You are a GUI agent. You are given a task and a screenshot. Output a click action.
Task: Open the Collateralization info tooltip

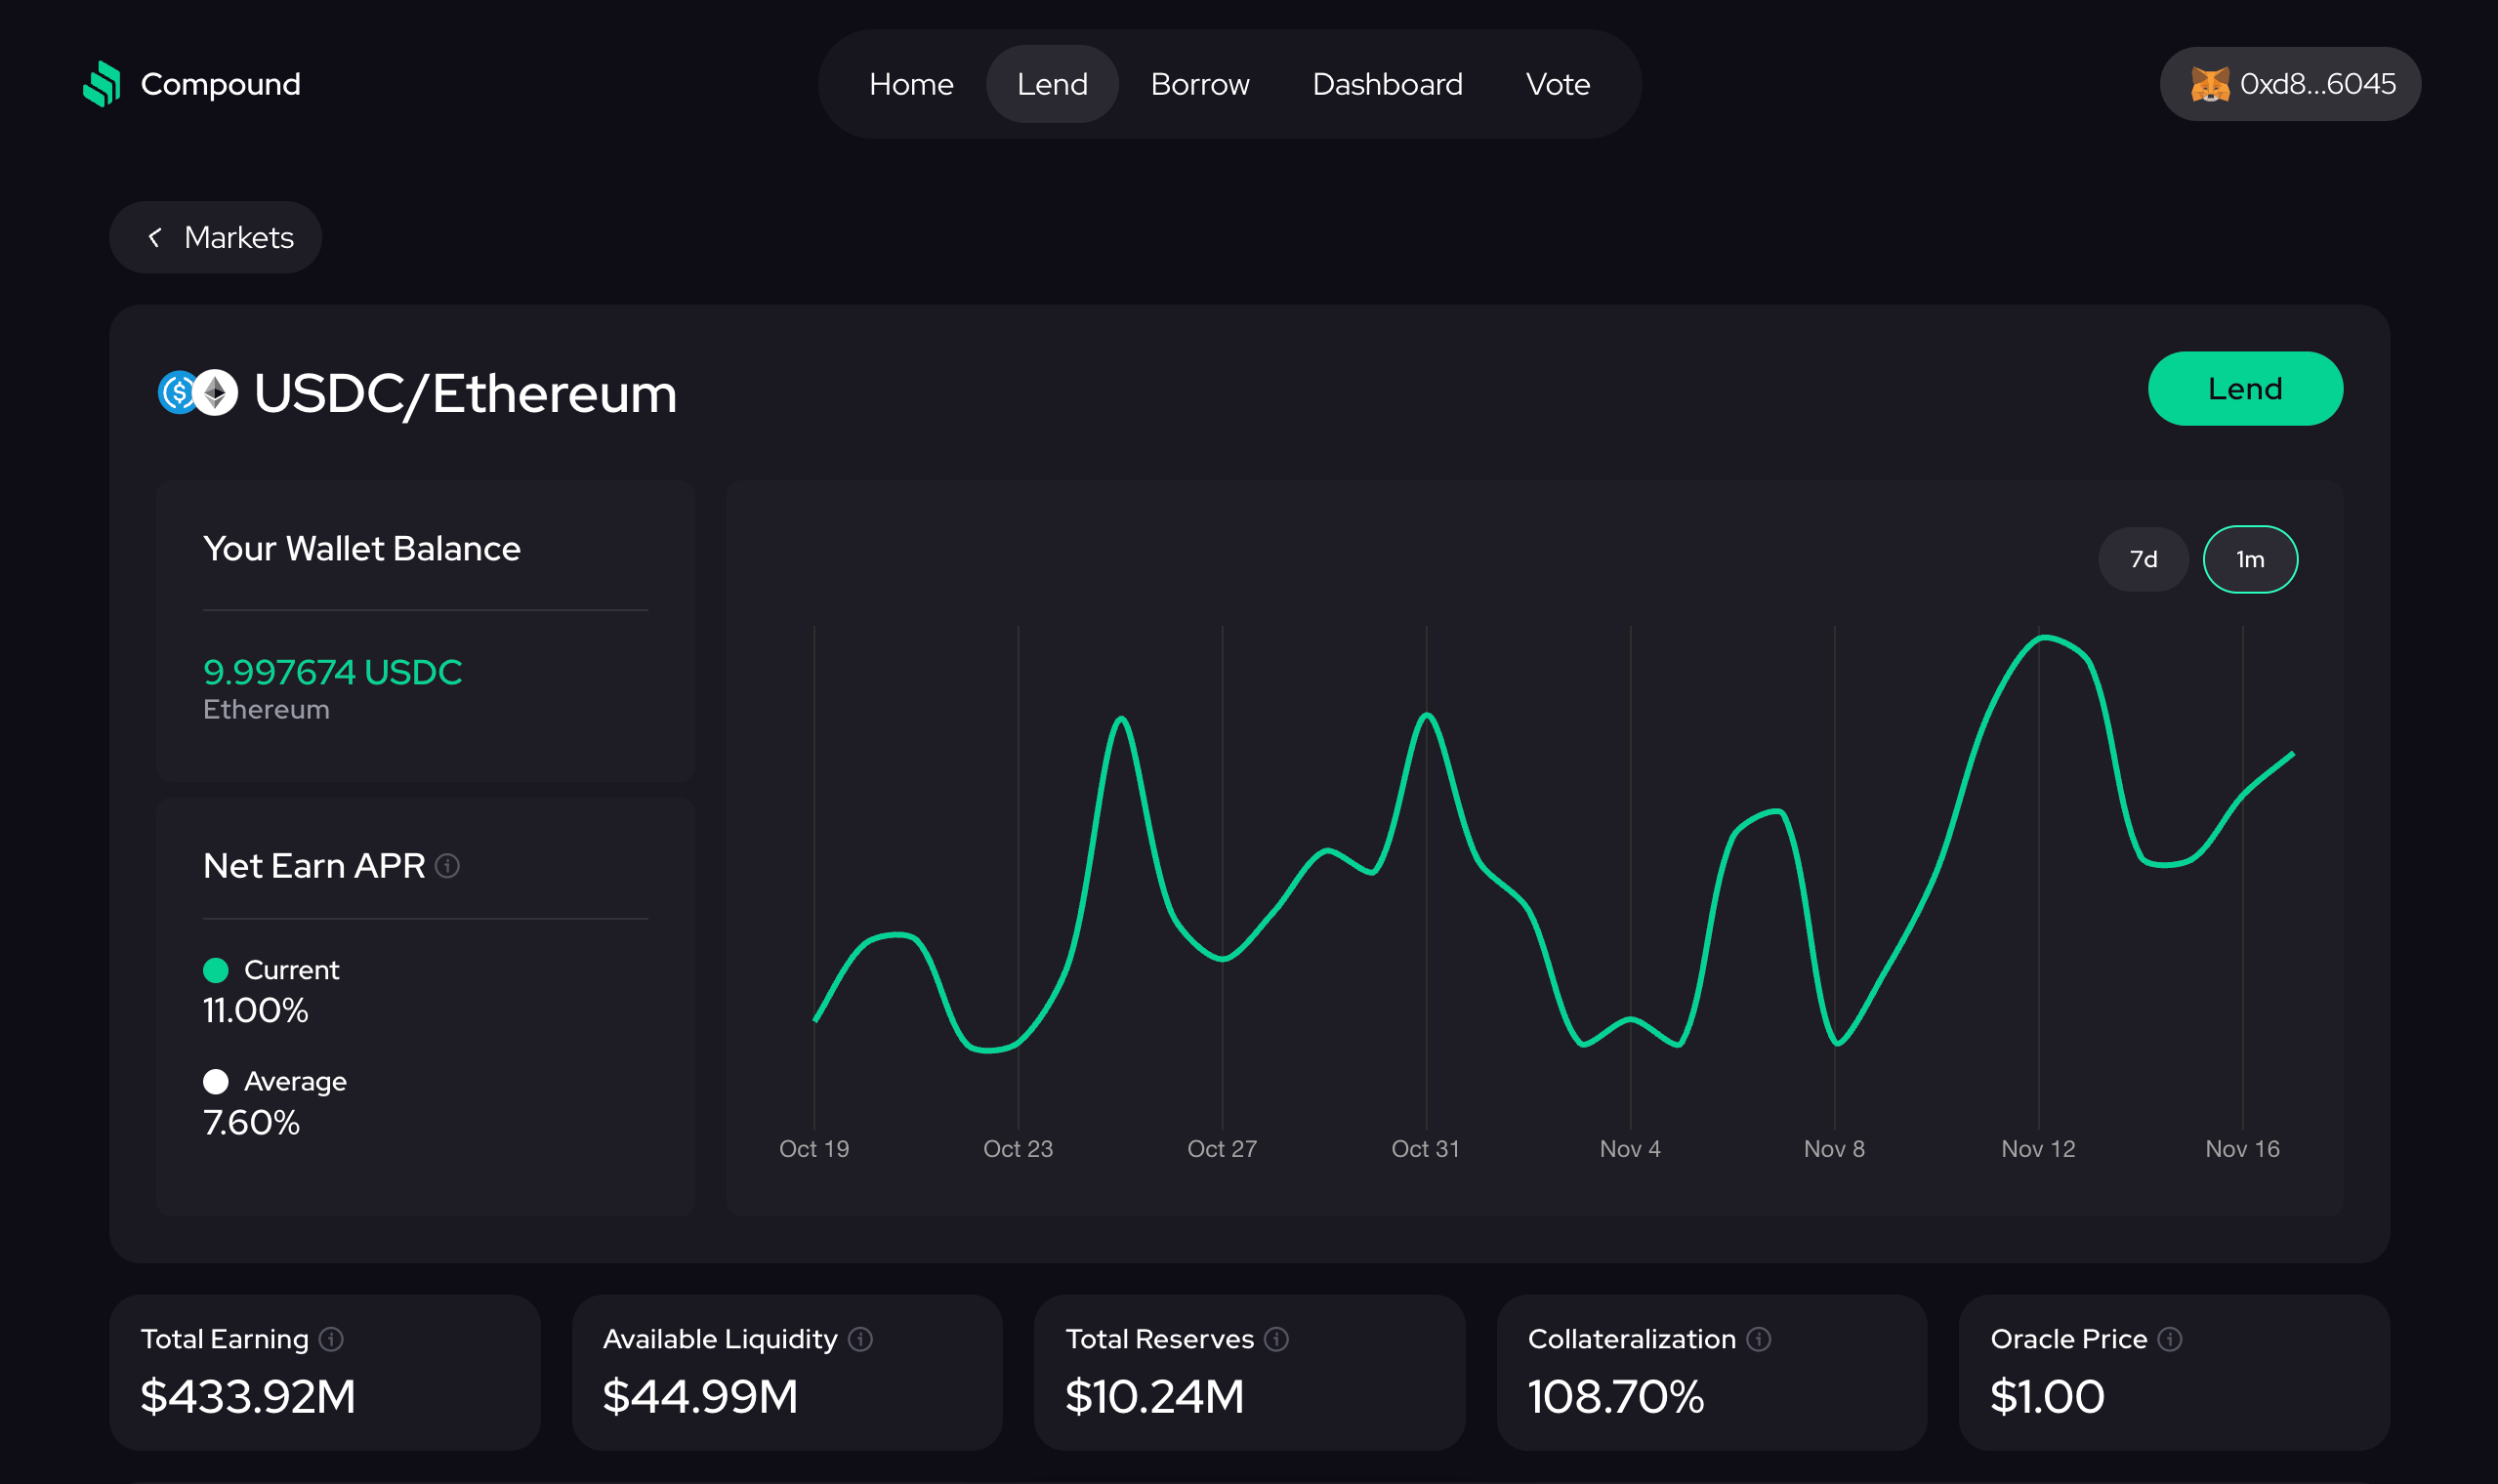point(1758,1339)
